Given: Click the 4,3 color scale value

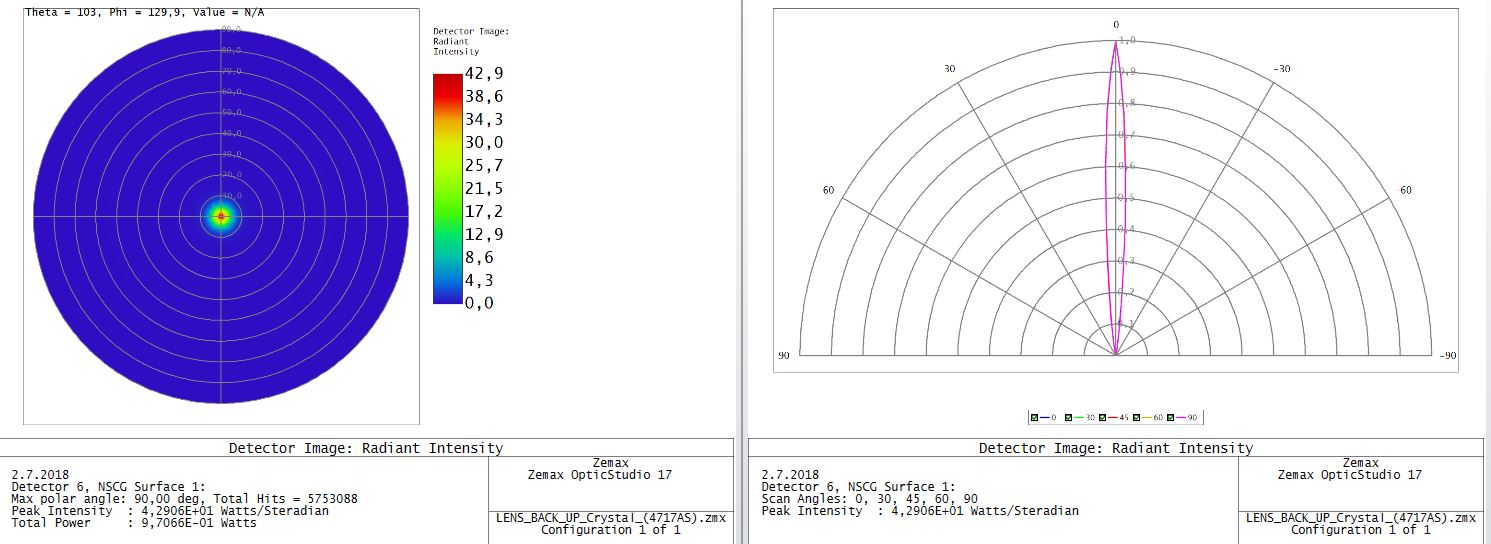Looking at the screenshot, I should coord(482,280).
